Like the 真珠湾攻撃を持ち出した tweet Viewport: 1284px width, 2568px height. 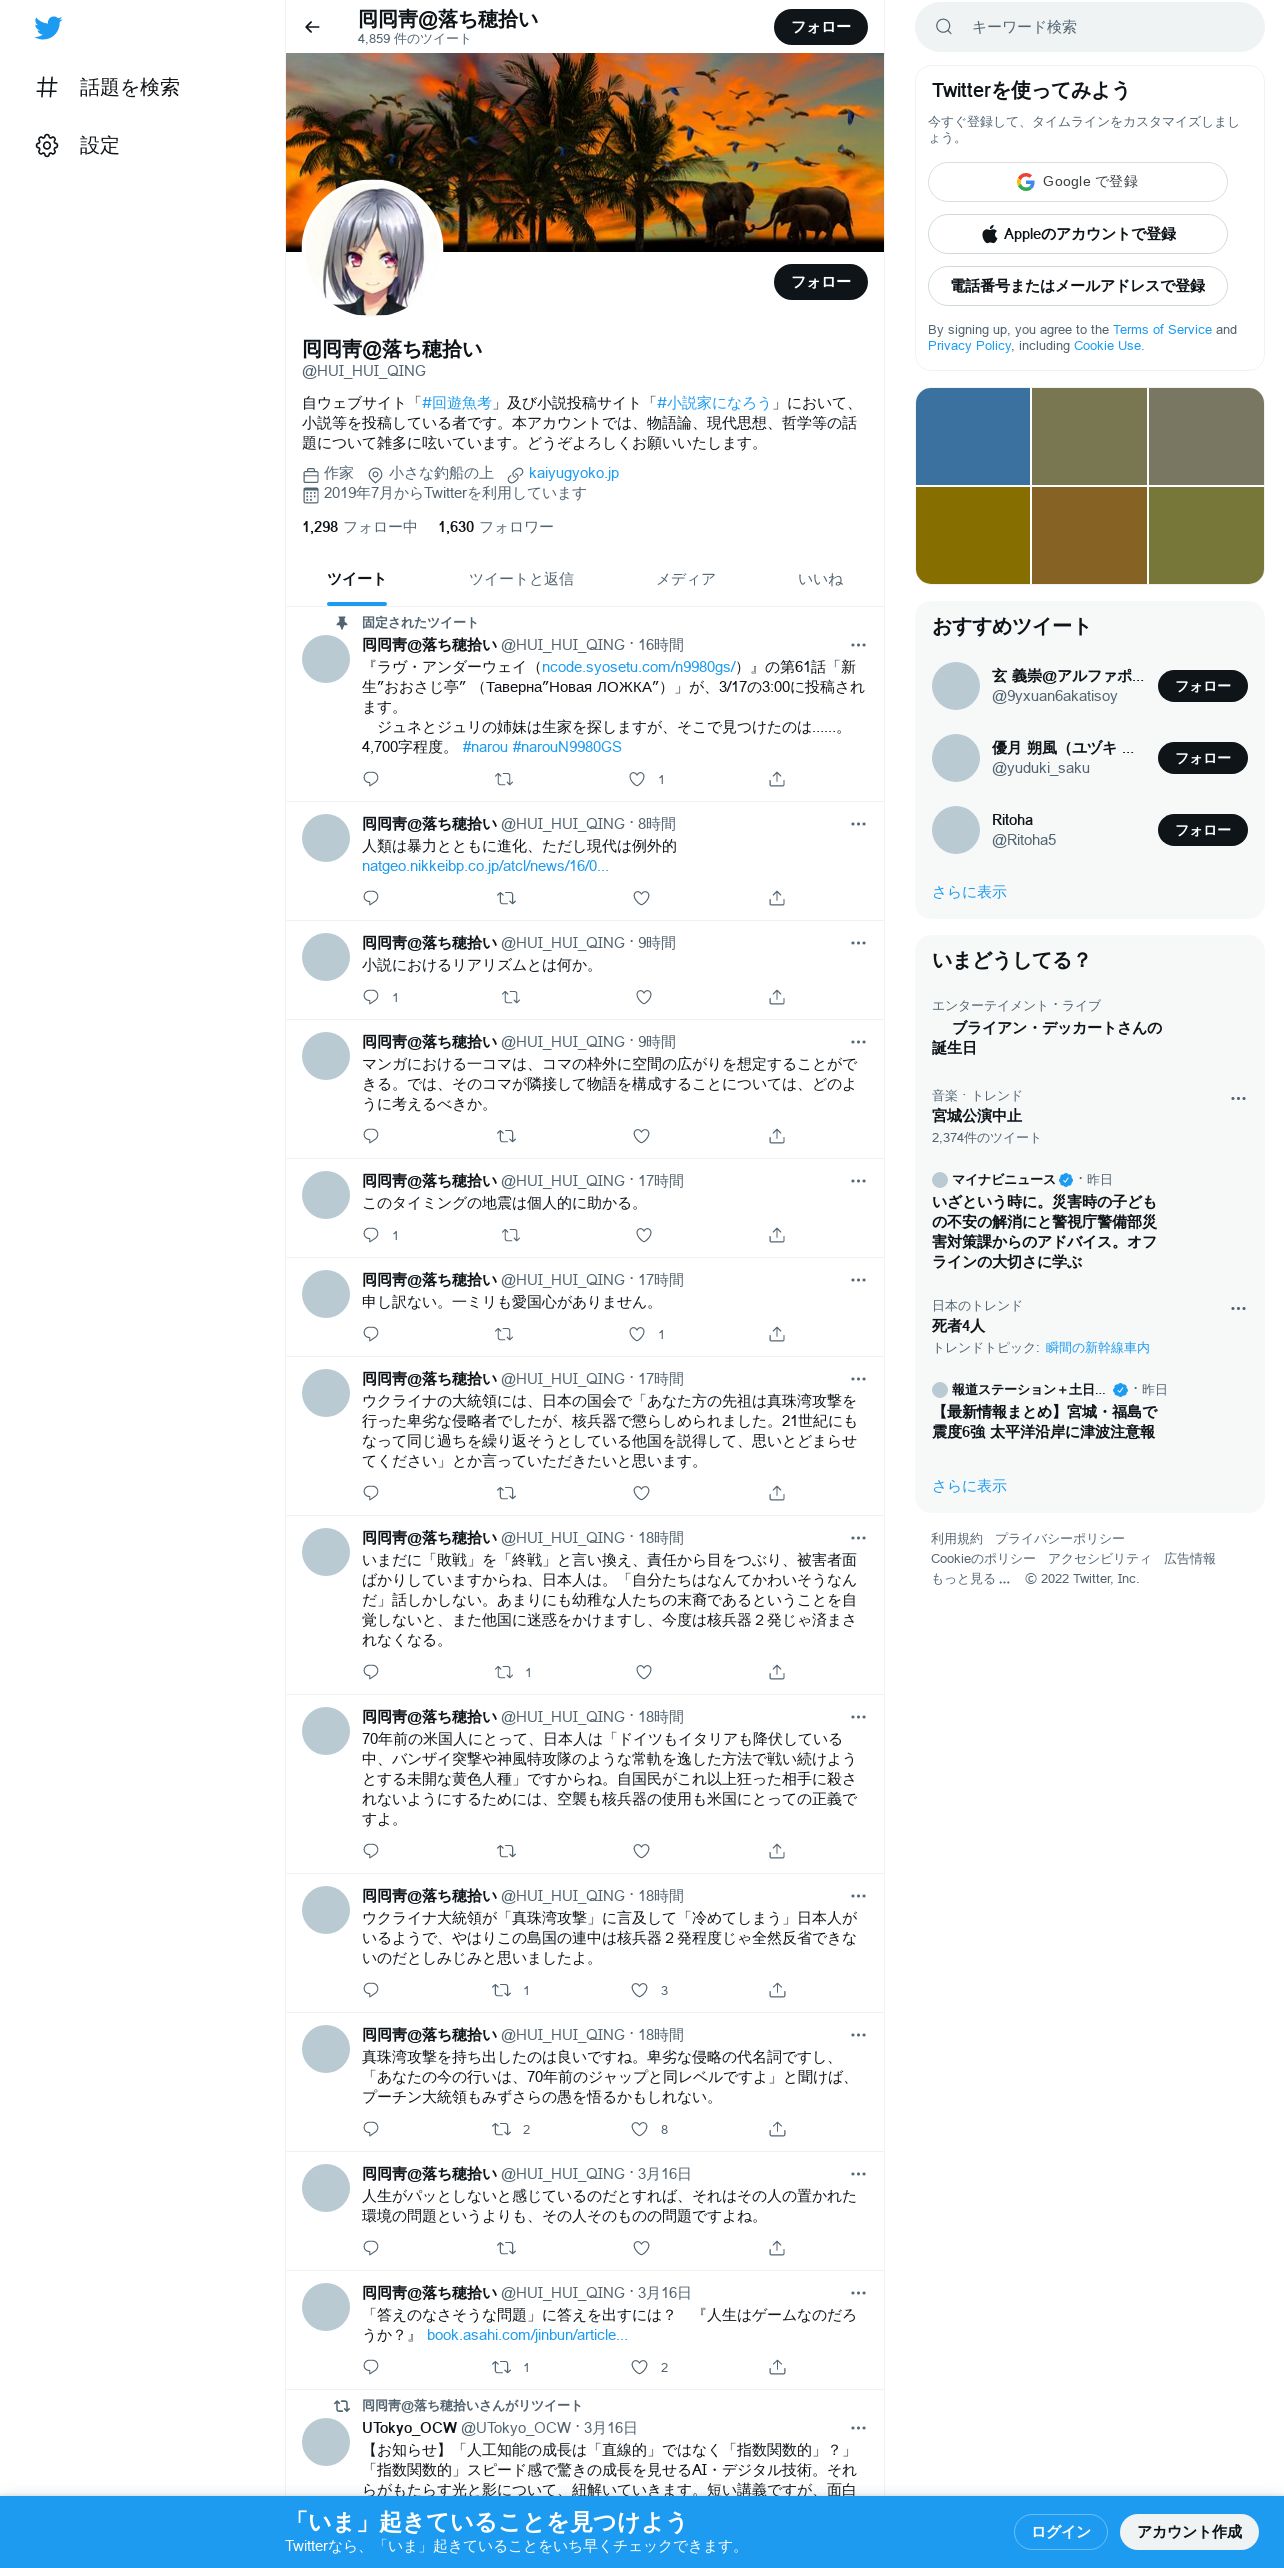point(640,2129)
